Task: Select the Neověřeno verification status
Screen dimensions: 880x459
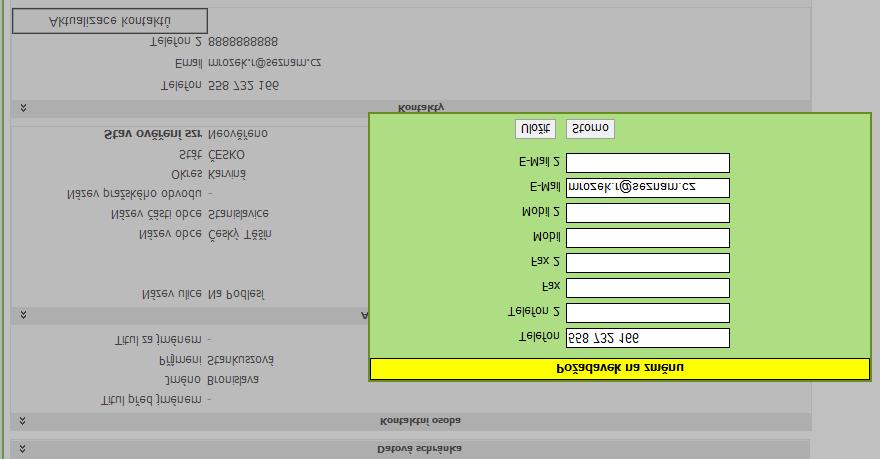Action: [238, 134]
